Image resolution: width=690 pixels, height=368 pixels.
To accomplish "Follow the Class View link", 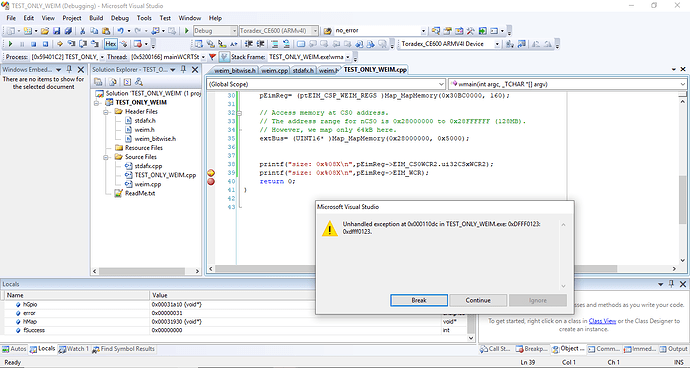I will pyautogui.click(x=602, y=321).
